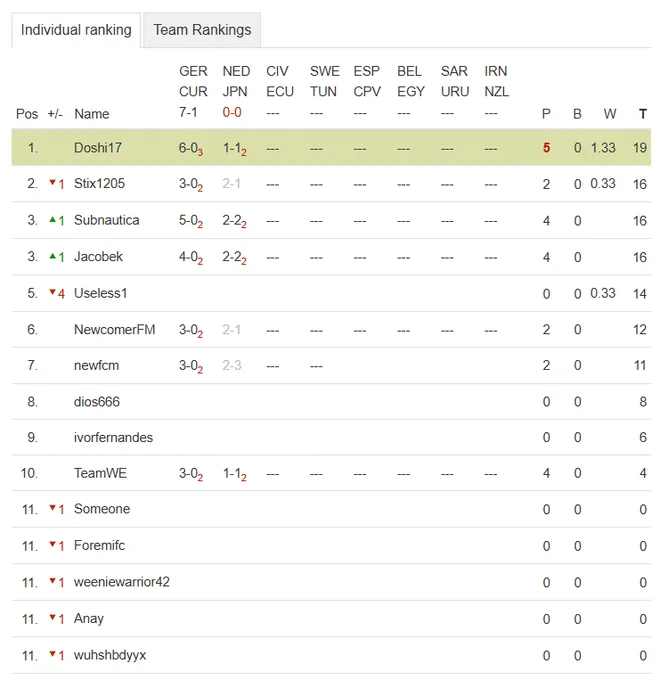Screen dimensions: 668x680
Task: Sort by the T total column header
Action: tap(642, 114)
